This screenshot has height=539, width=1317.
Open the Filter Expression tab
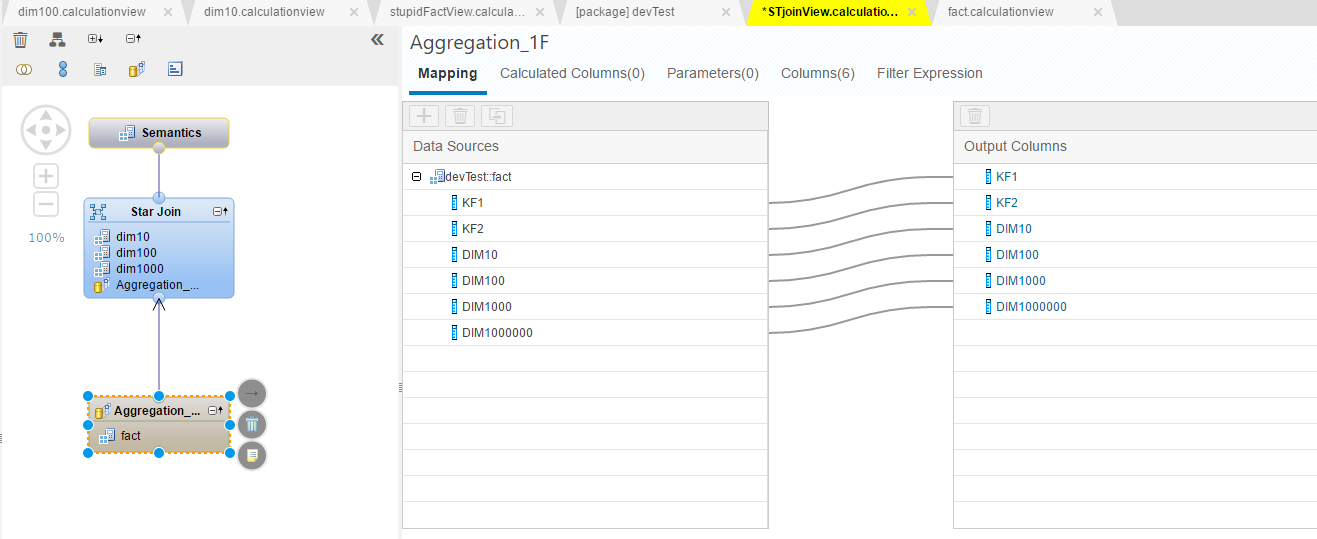(x=930, y=73)
